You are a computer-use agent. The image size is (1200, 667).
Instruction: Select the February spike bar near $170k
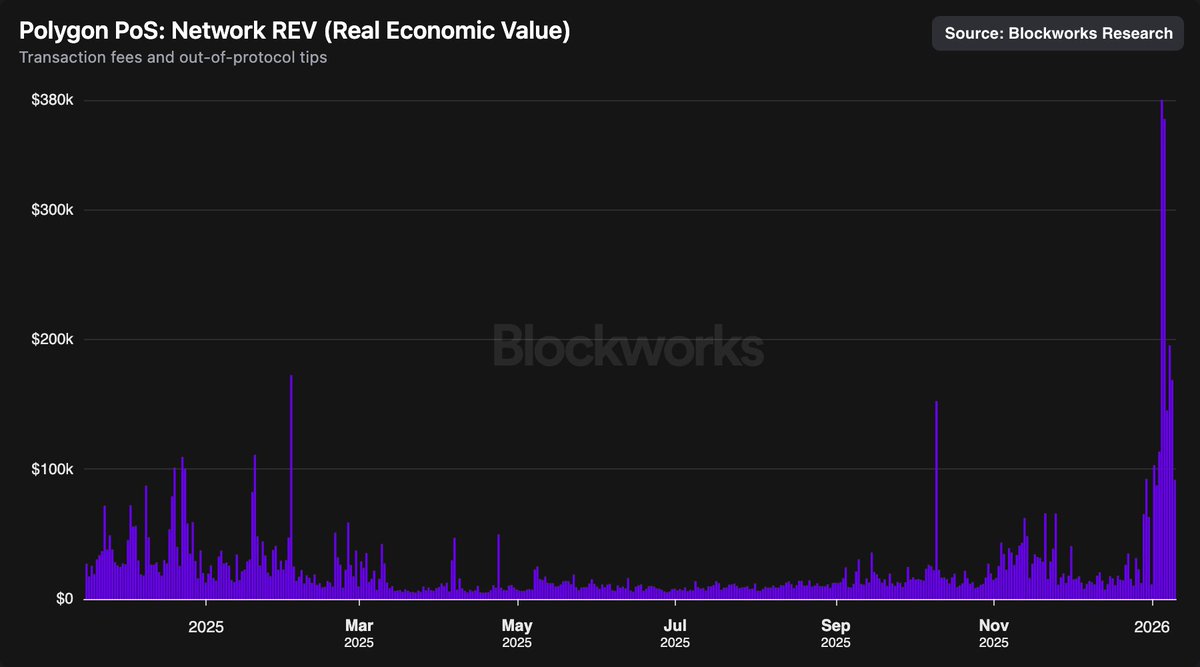[x=291, y=487]
